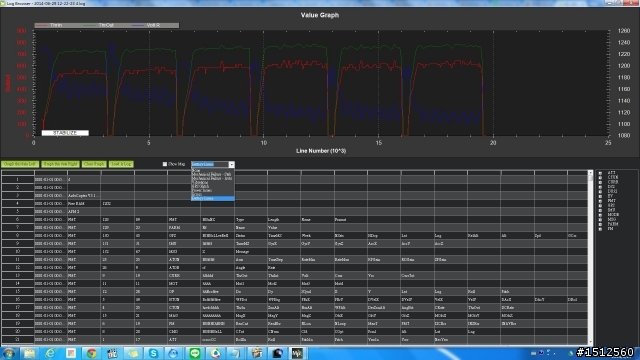Screen dimensions: 640x360
Task: Check the PM message type checkbox
Action: pos(600,229)
